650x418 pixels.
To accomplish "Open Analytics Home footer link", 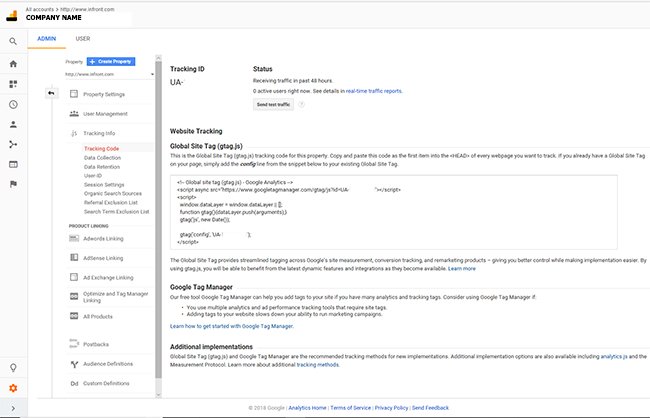I will (307, 408).
